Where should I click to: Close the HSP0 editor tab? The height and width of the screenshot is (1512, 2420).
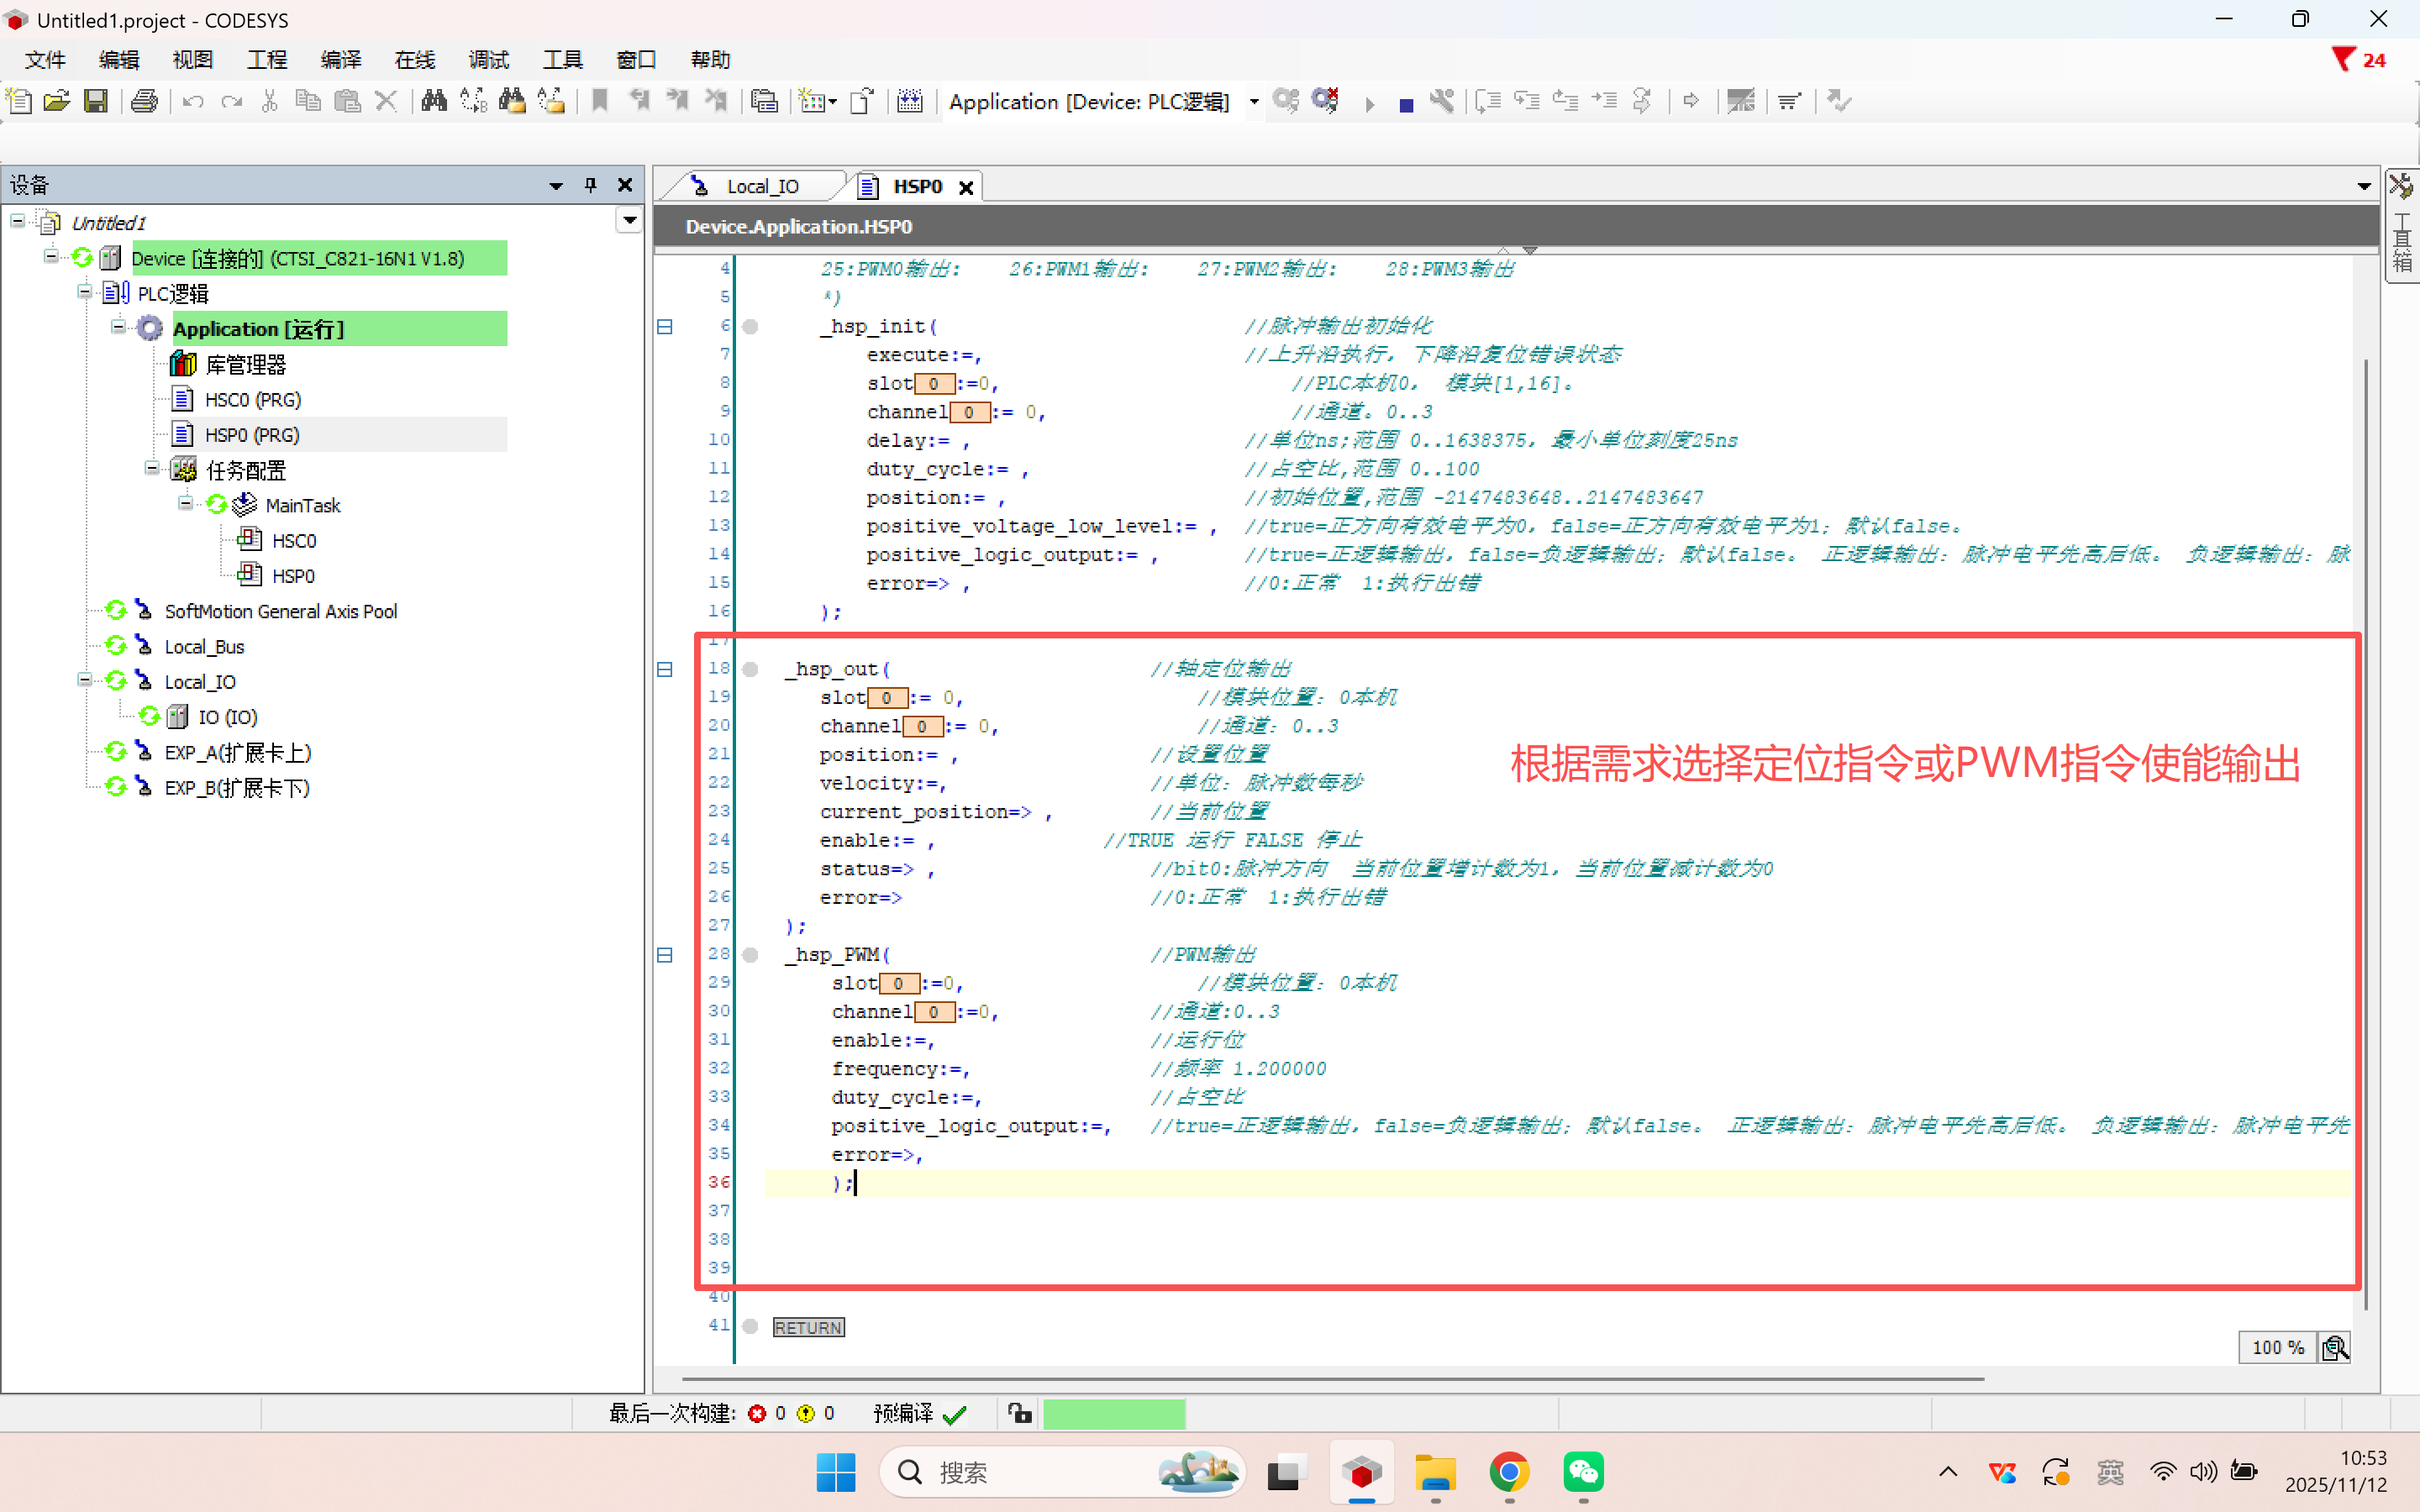point(966,188)
